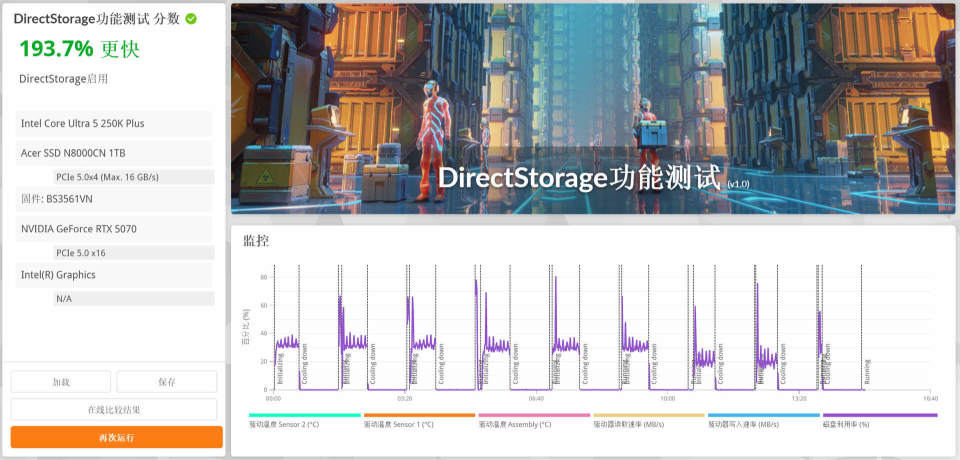Click the PCIe 5.0 x16 entry

point(134,252)
